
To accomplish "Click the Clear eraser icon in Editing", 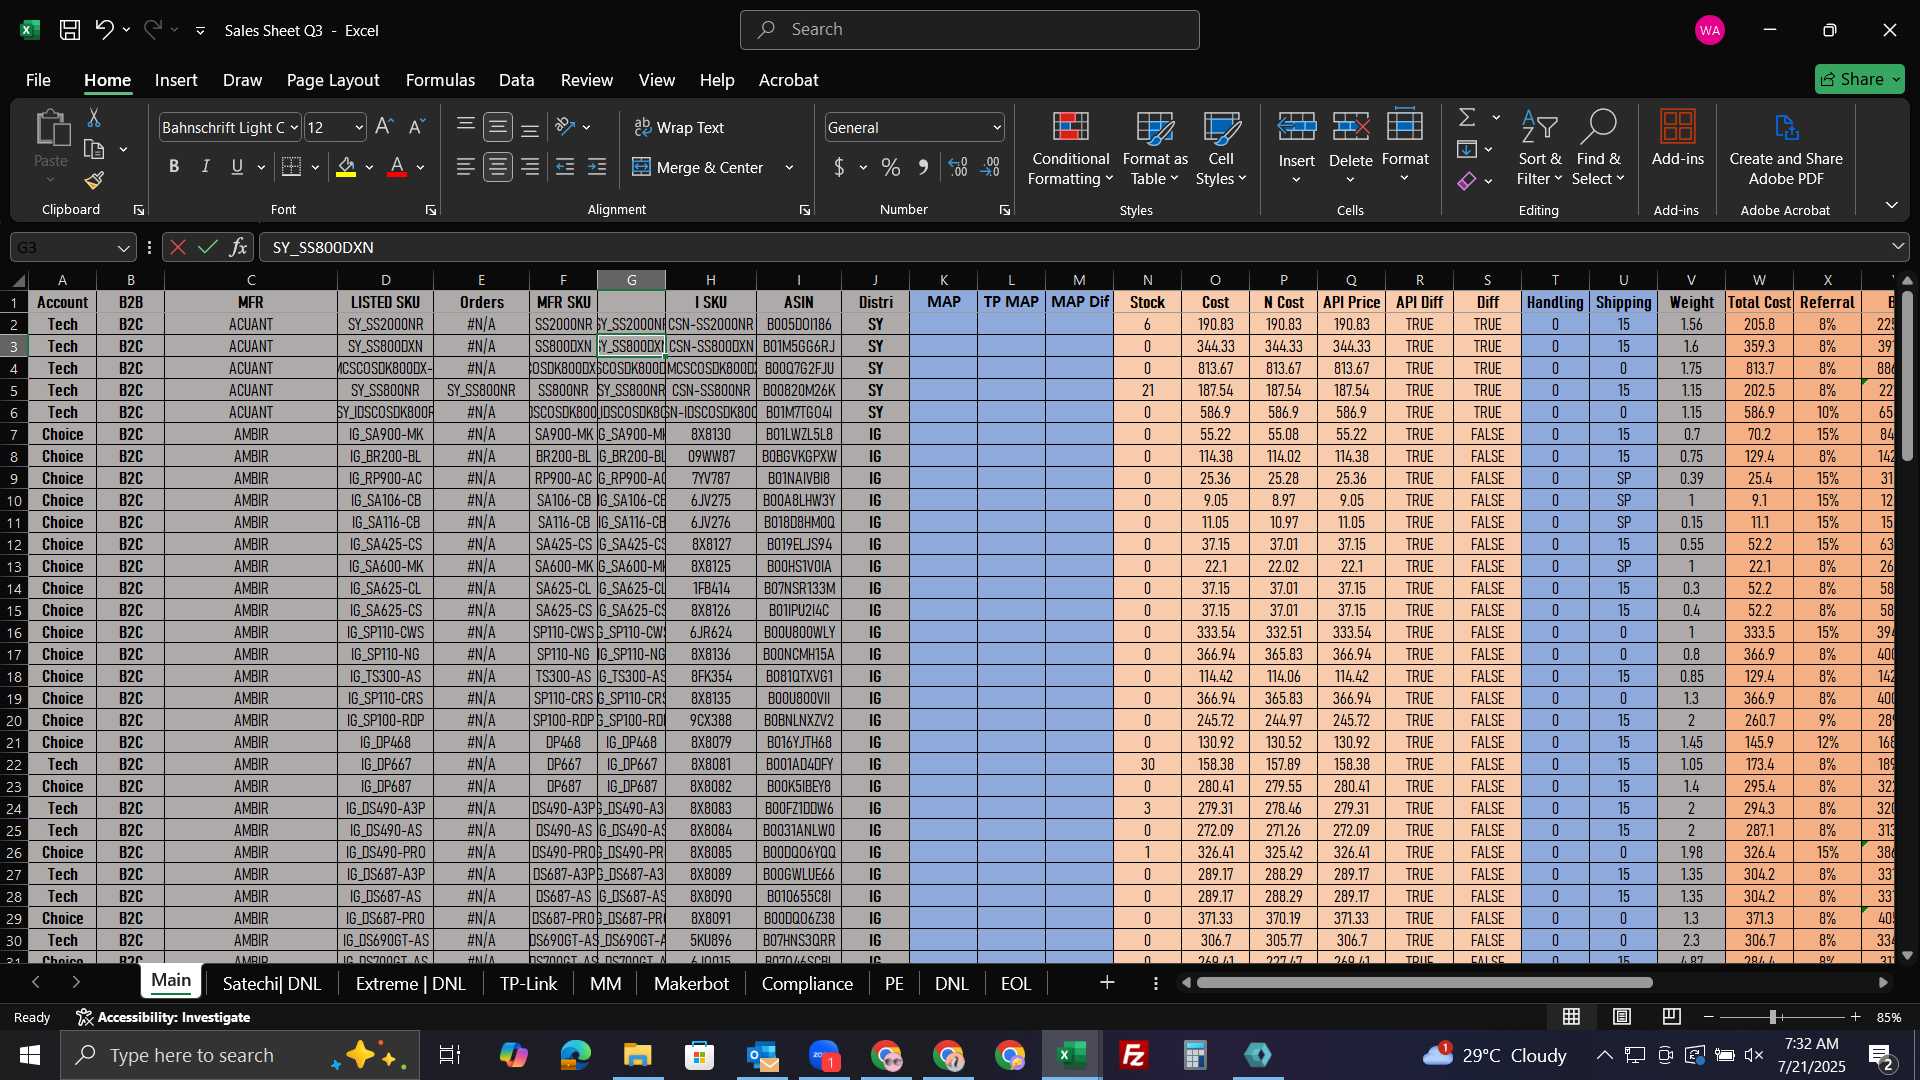I will pyautogui.click(x=1467, y=181).
